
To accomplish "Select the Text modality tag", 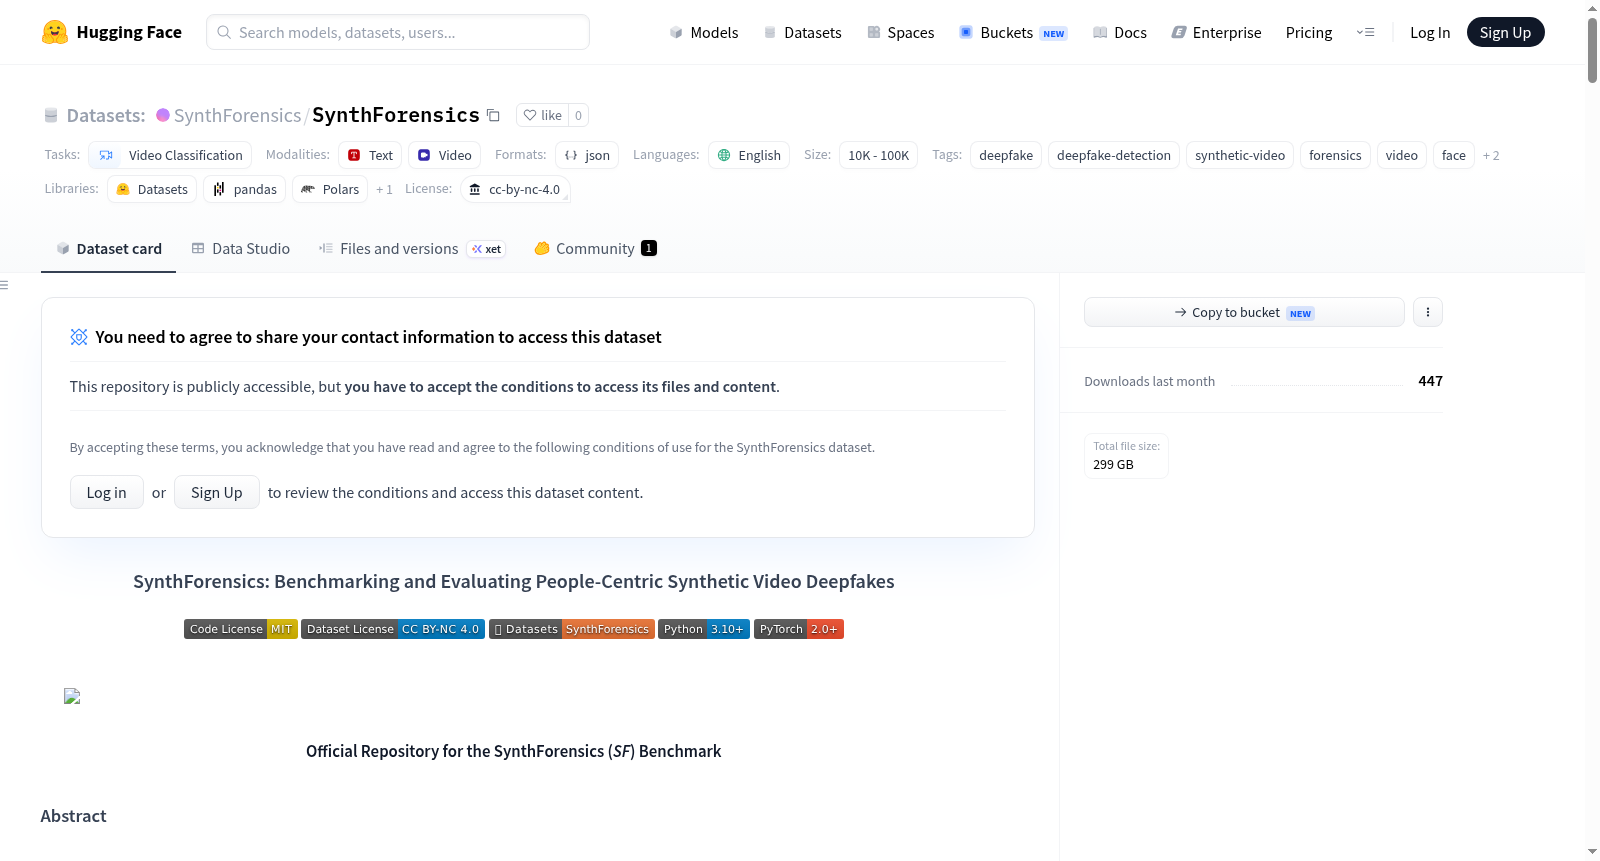I will coord(370,155).
